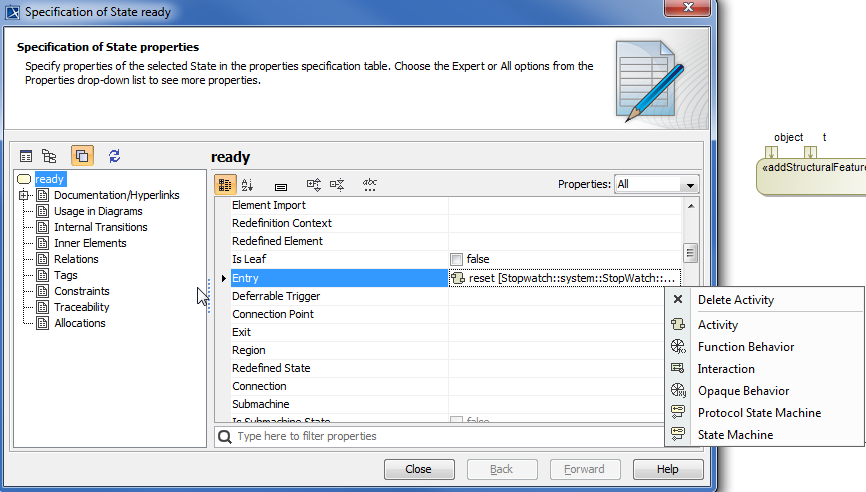866x492 pixels.
Task: Choose Opaque Behavior menu entry
Action: point(764,391)
